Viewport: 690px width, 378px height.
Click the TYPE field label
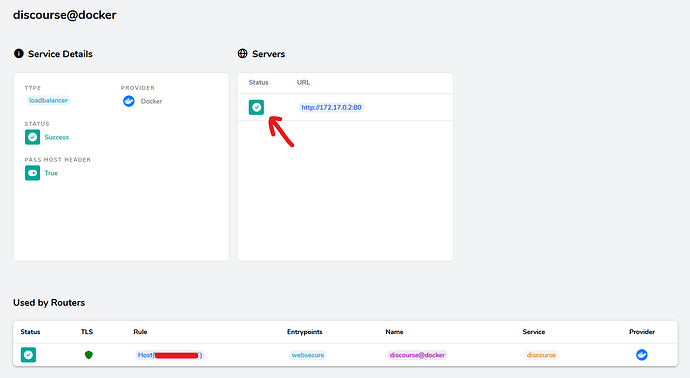coord(33,88)
